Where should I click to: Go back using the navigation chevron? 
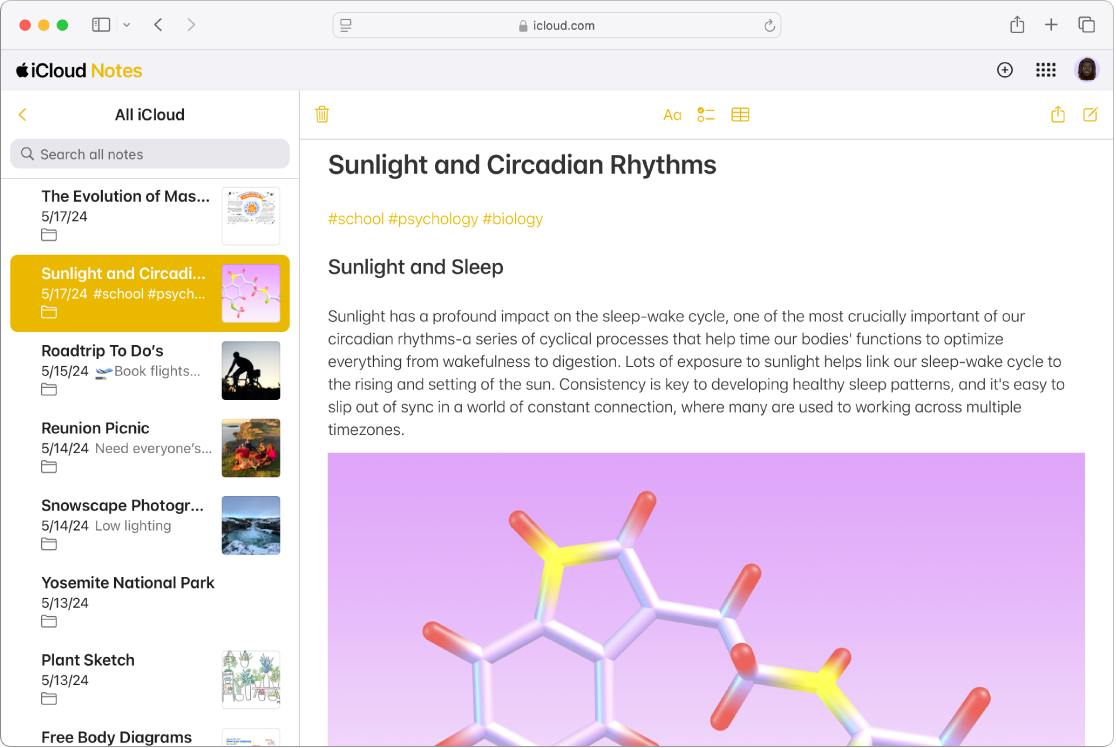pos(158,24)
